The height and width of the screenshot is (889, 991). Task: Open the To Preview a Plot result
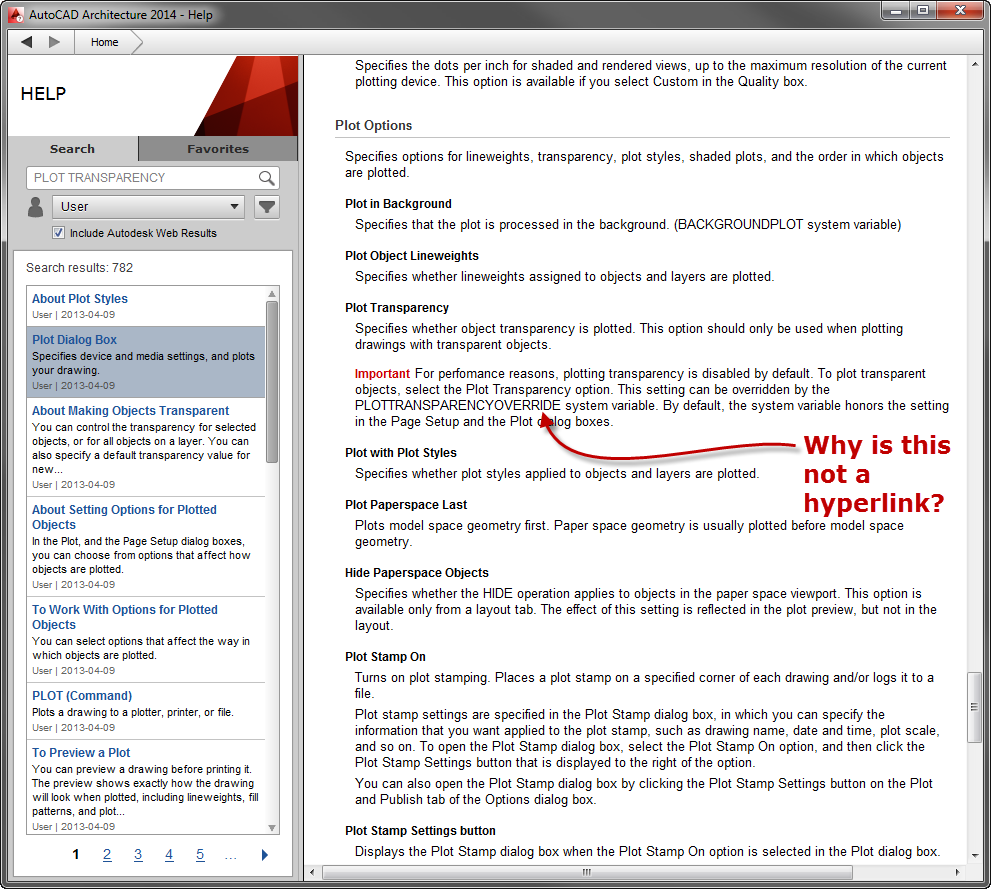[81, 753]
